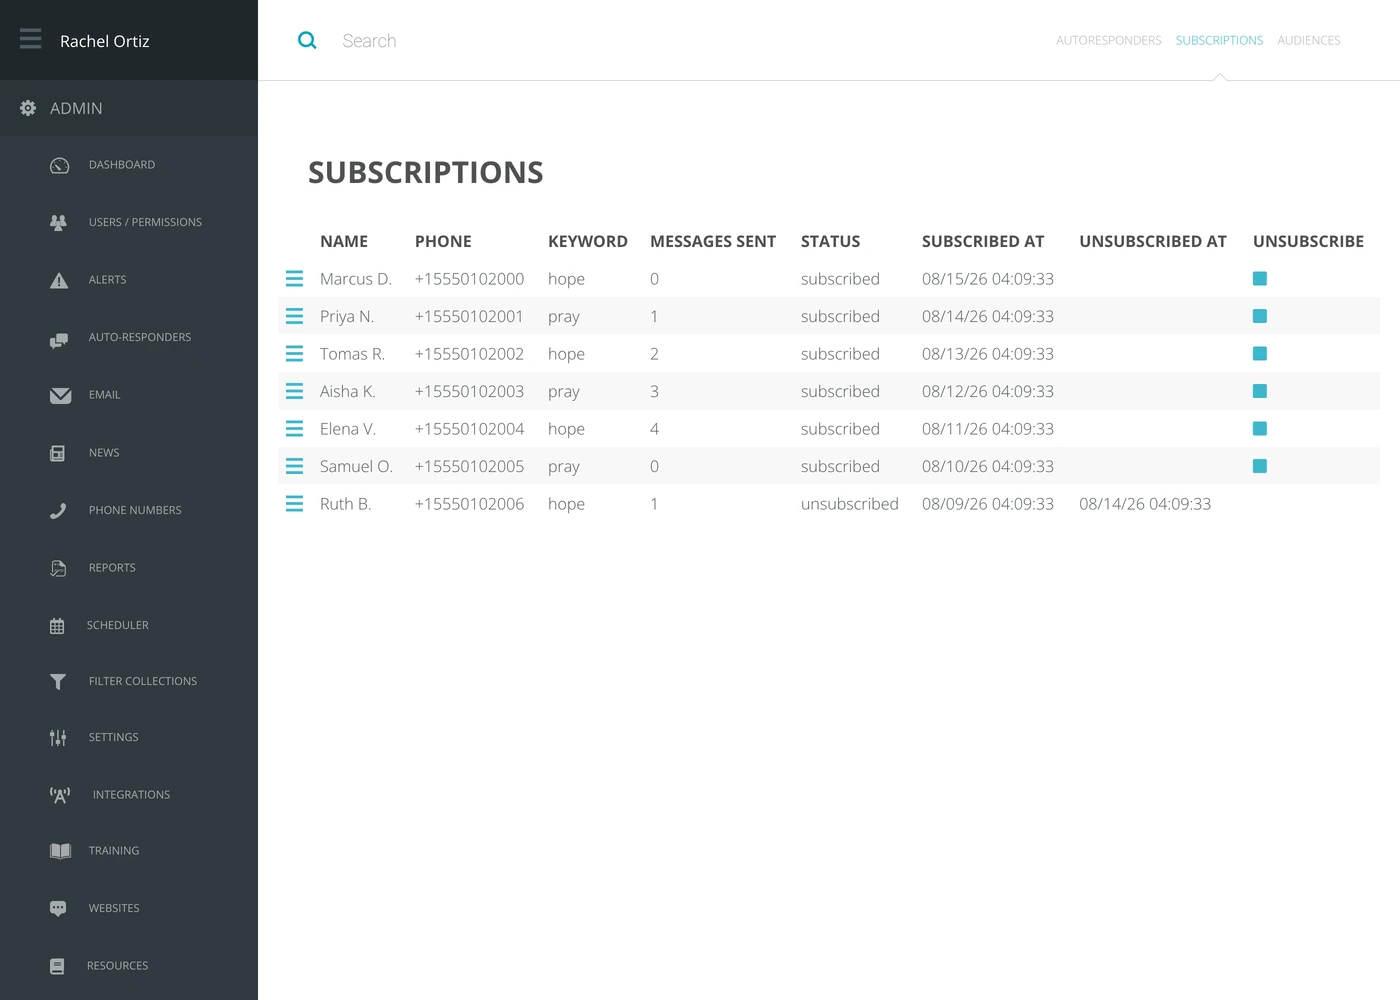Click the name Samuel O.
This screenshot has height=1000, width=1400.
(x=356, y=466)
